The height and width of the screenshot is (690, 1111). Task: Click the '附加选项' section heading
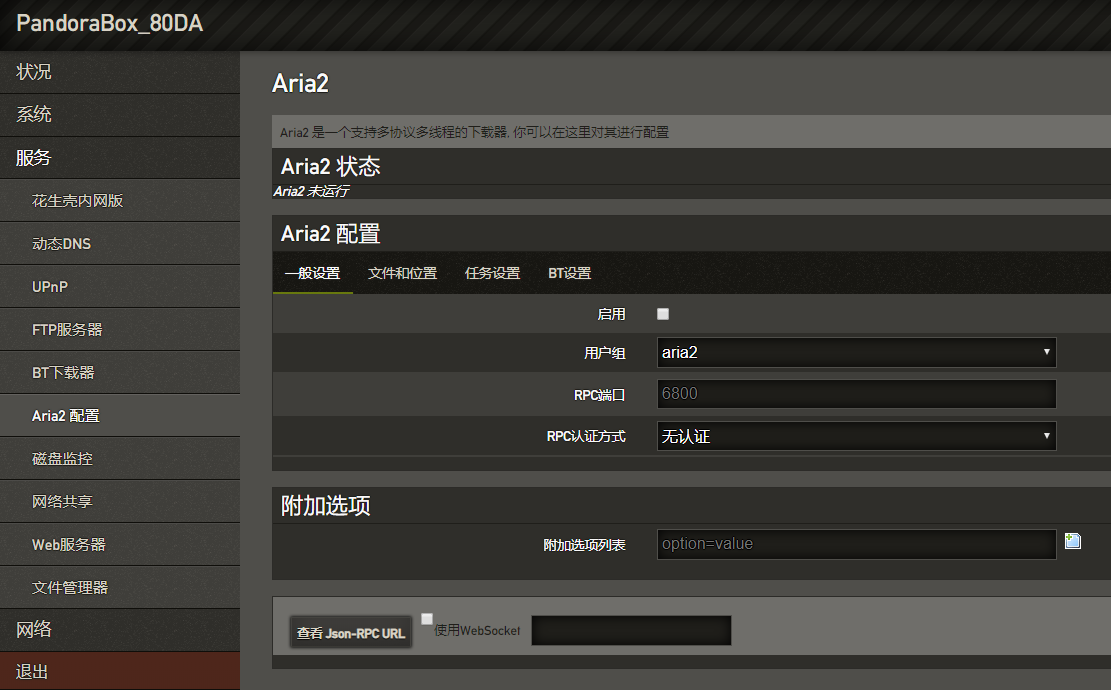(326, 506)
